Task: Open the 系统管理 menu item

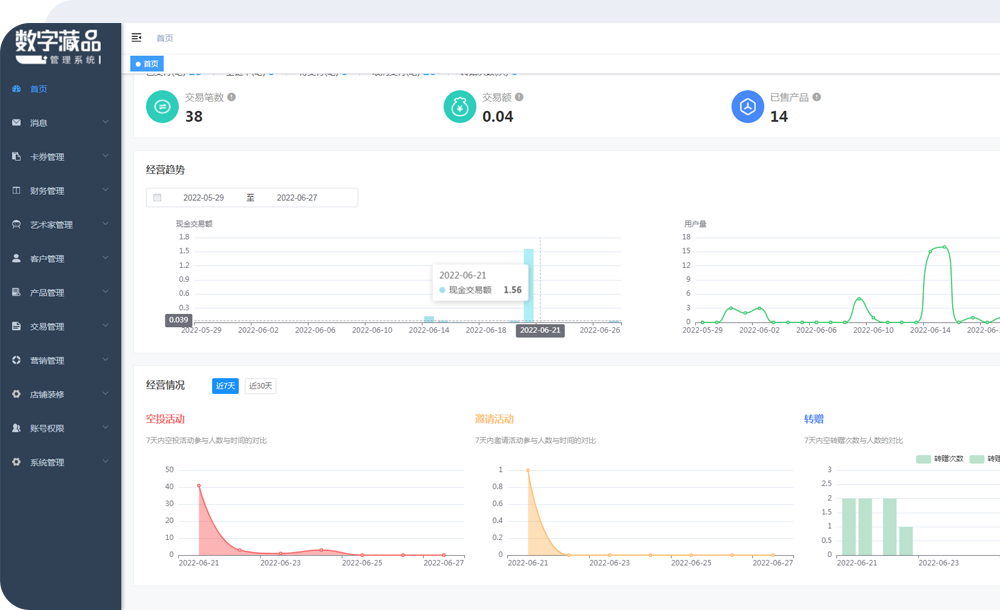Action: tap(61, 462)
